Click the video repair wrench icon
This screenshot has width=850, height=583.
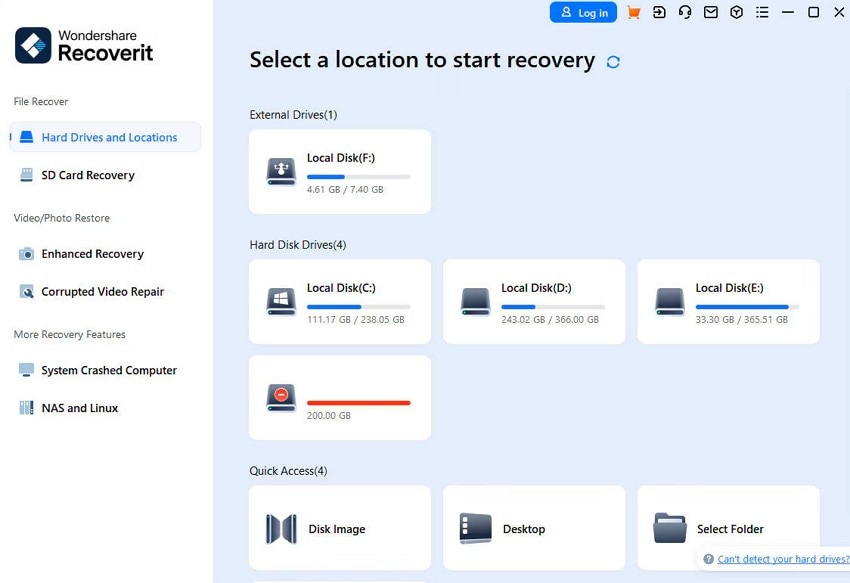[26, 291]
